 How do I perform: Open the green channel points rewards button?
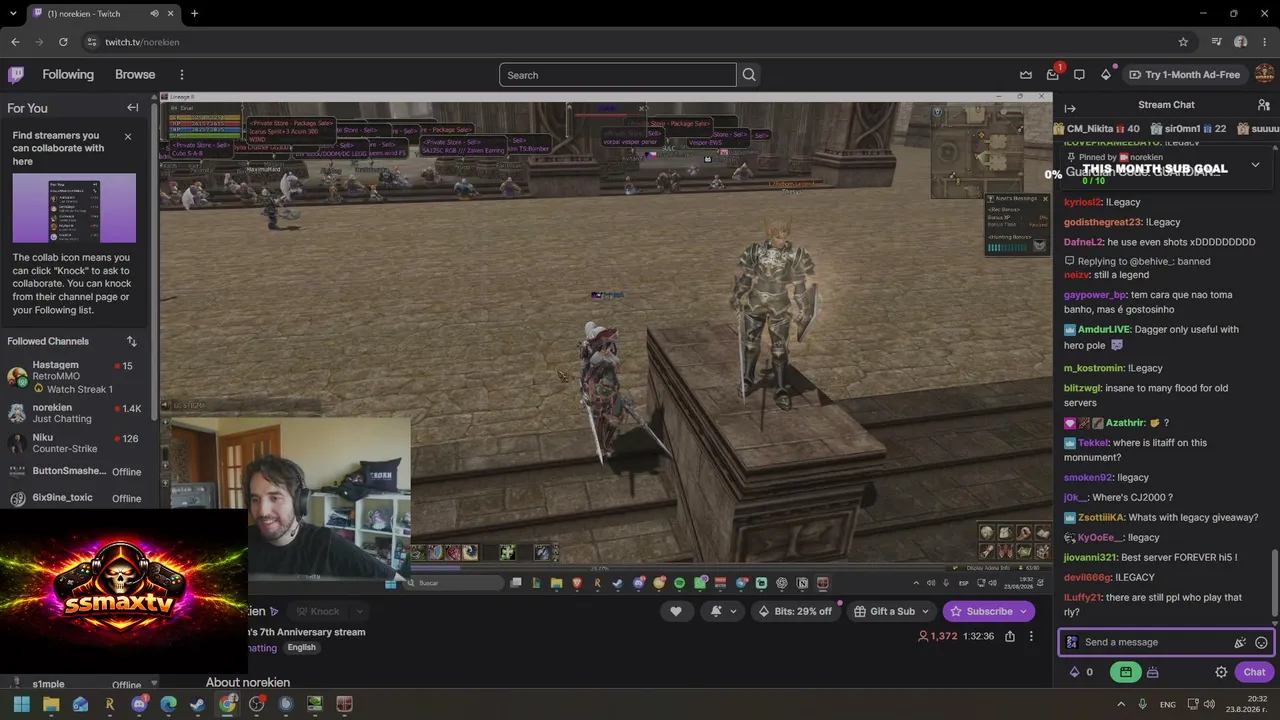pos(1126,672)
